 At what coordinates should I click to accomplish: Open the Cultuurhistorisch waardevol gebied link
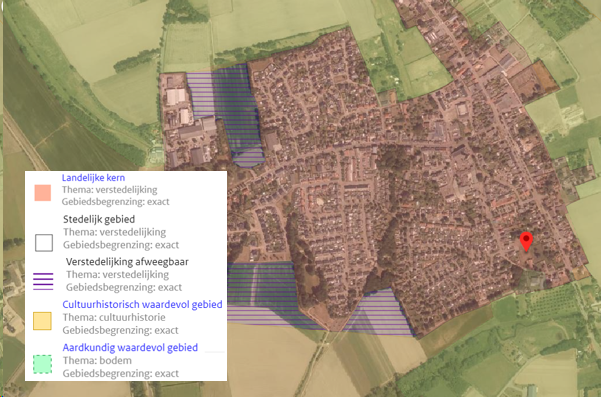[142, 305]
